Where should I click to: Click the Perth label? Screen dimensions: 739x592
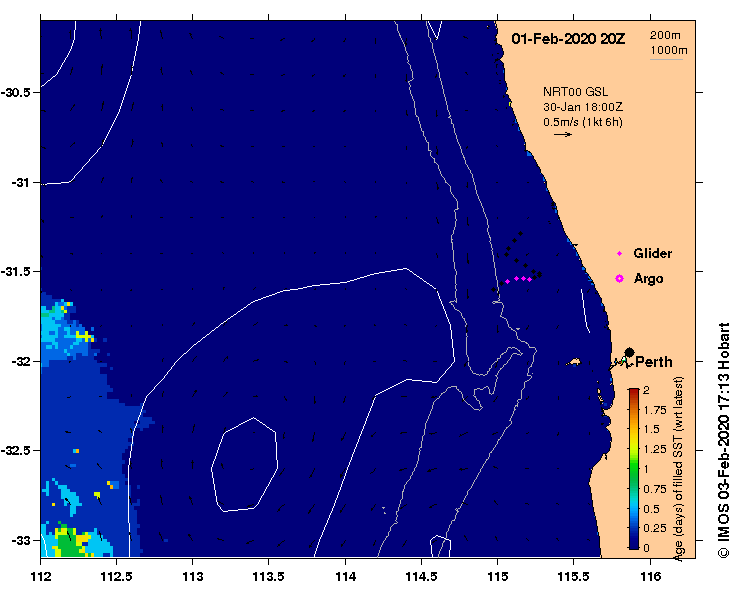pos(654,362)
